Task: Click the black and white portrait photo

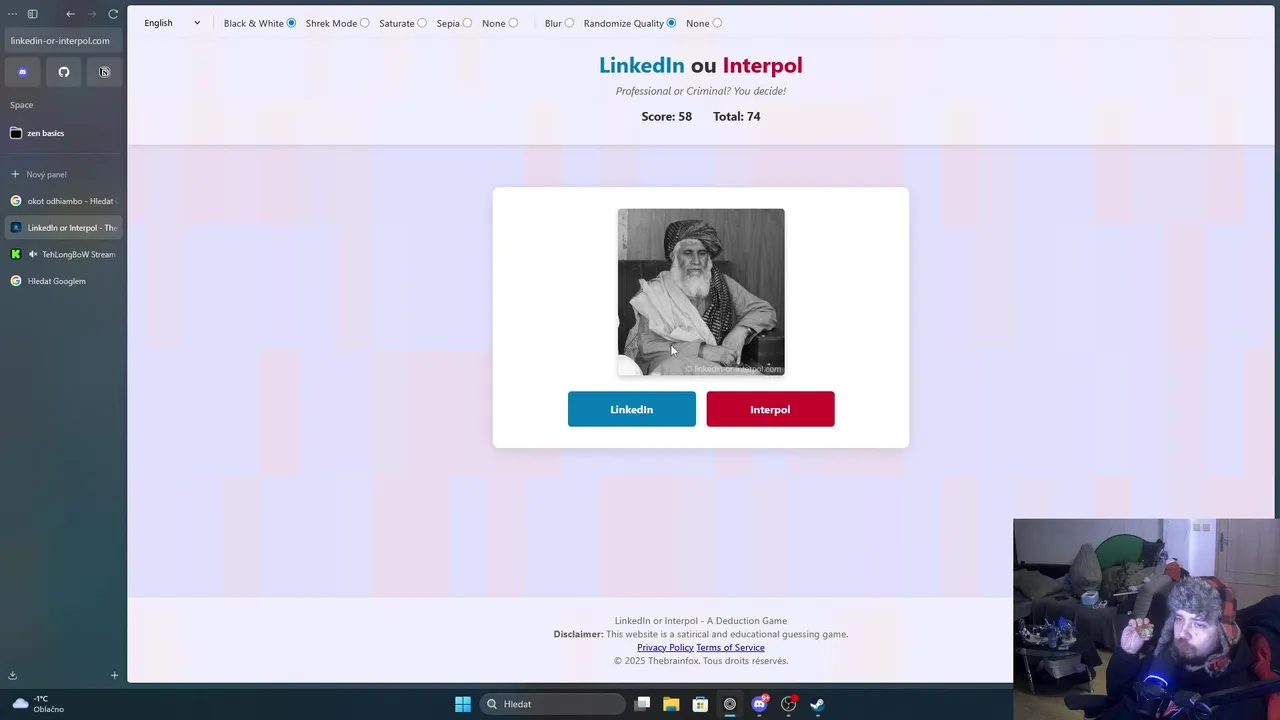Action: [701, 292]
